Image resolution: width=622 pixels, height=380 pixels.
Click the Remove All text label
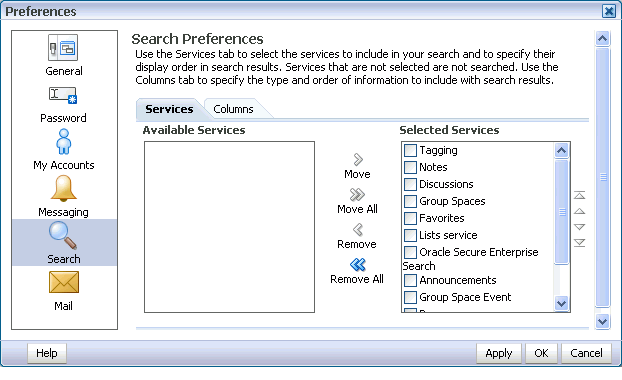(357, 279)
